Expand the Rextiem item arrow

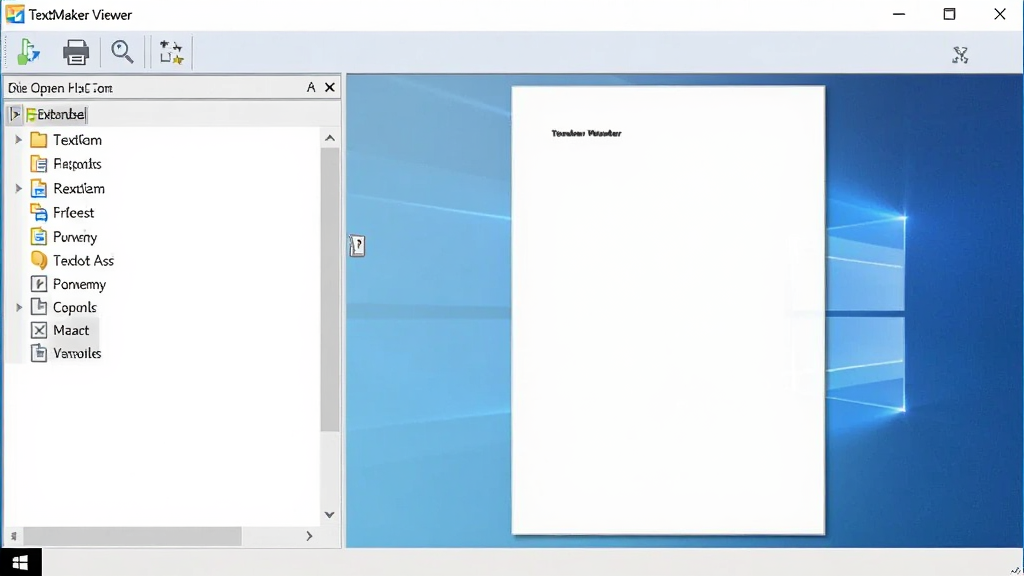(x=19, y=189)
